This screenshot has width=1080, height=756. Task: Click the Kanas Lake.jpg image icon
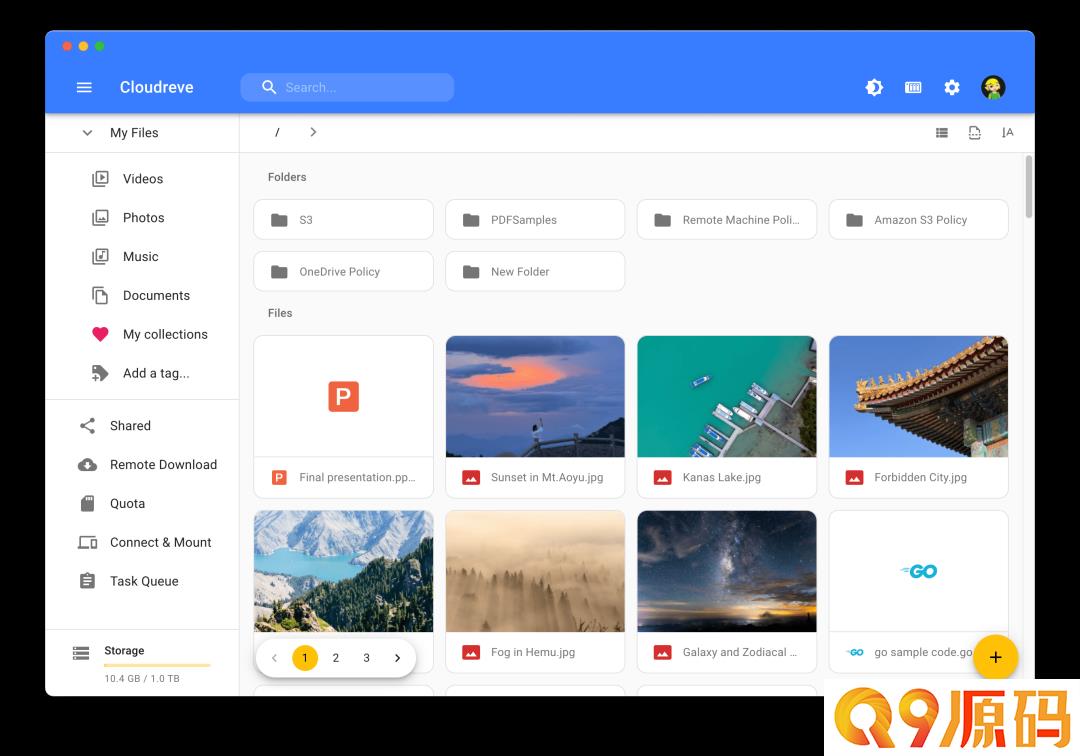point(663,477)
